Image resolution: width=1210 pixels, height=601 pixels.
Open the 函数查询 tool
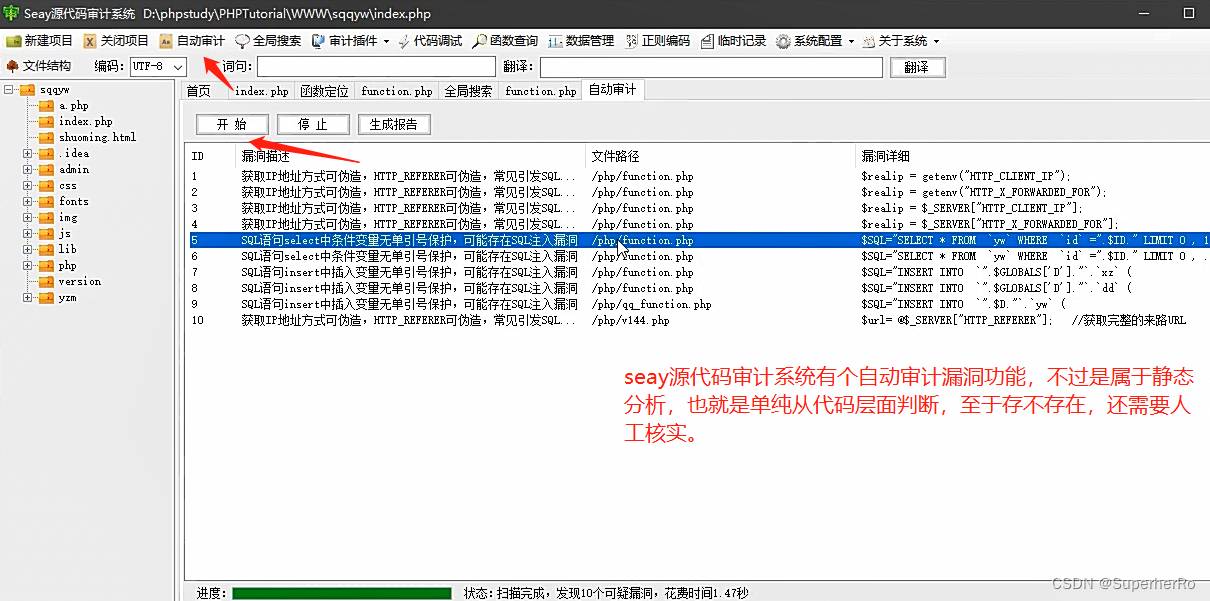(506, 41)
